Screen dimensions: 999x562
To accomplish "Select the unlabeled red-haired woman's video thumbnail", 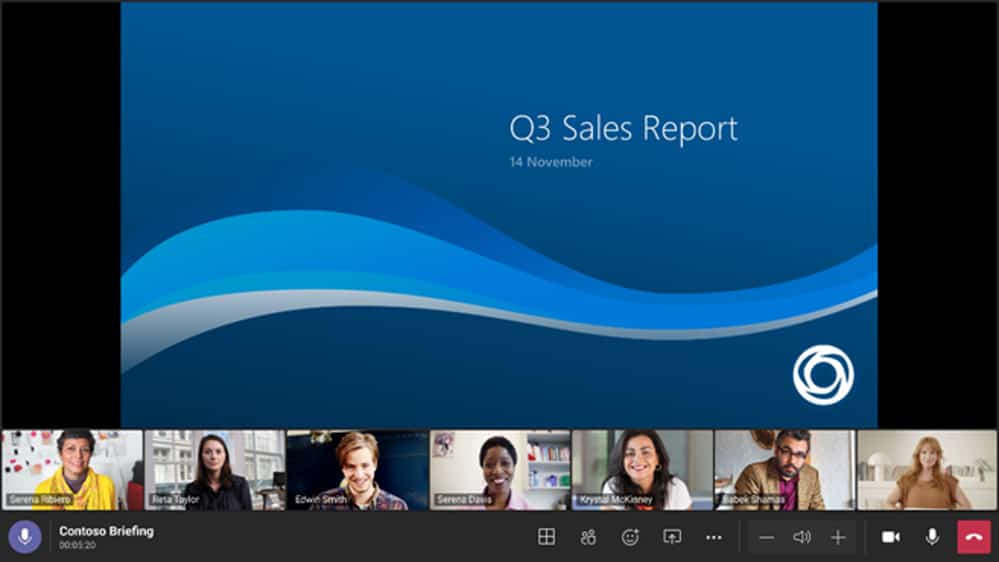I will tap(927, 470).
